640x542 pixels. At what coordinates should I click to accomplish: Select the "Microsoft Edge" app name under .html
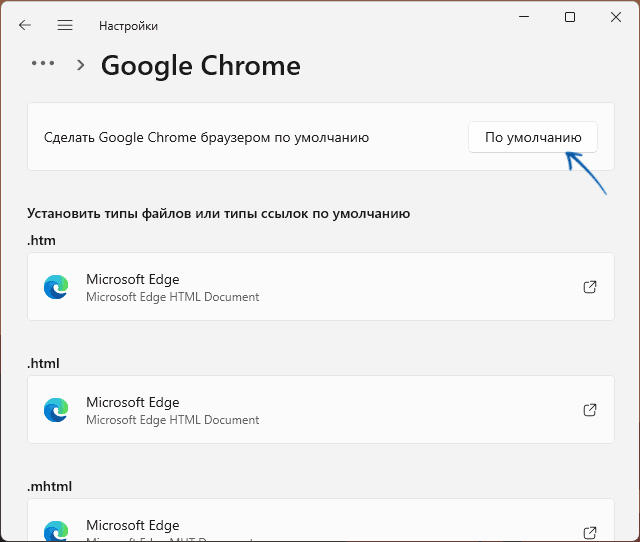click(132, 402)
